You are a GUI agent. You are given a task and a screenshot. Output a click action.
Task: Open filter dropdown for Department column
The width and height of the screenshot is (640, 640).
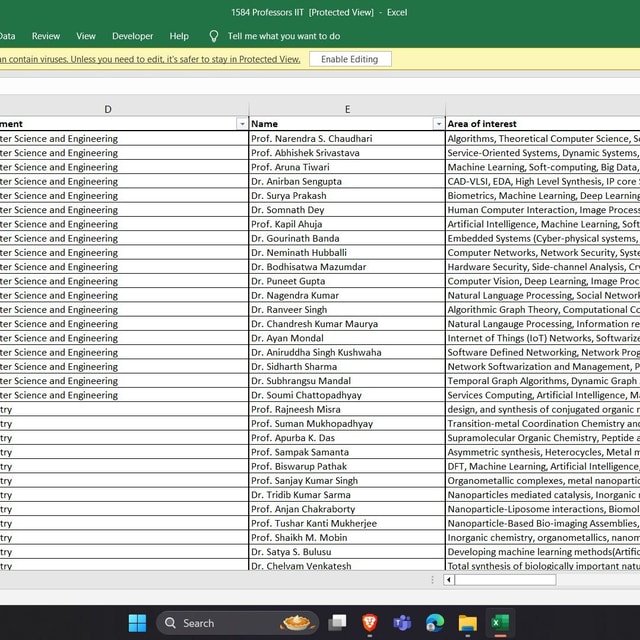[241, 123]
